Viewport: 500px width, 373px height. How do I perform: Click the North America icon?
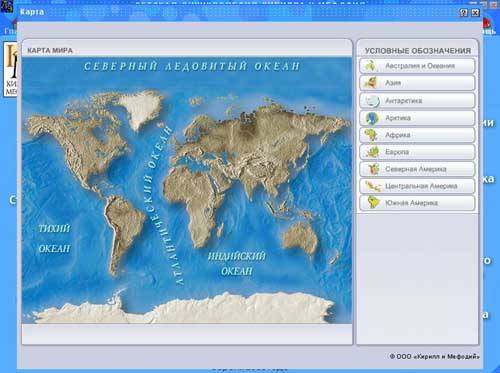pyautogui.click(x=372, y=169)
